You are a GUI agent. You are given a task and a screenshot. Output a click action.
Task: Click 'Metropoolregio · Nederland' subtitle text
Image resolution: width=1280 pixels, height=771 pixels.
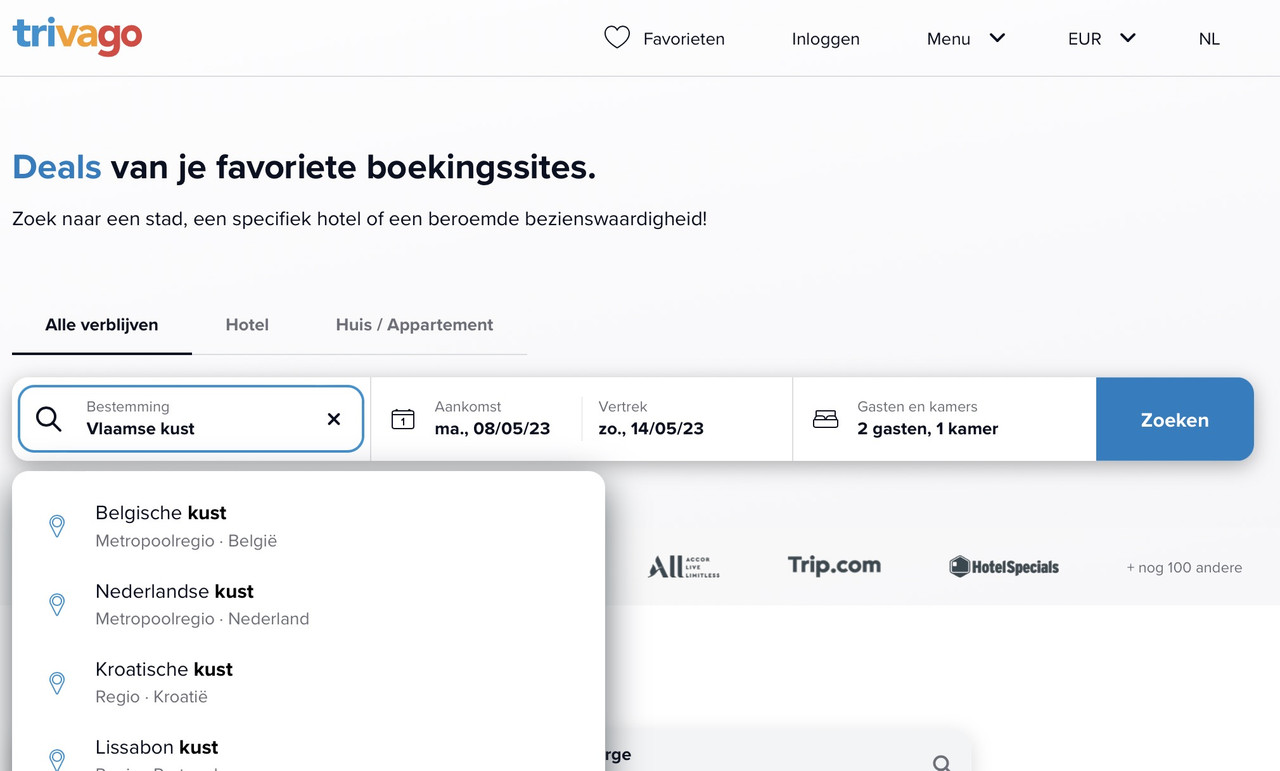coord(202,619)
